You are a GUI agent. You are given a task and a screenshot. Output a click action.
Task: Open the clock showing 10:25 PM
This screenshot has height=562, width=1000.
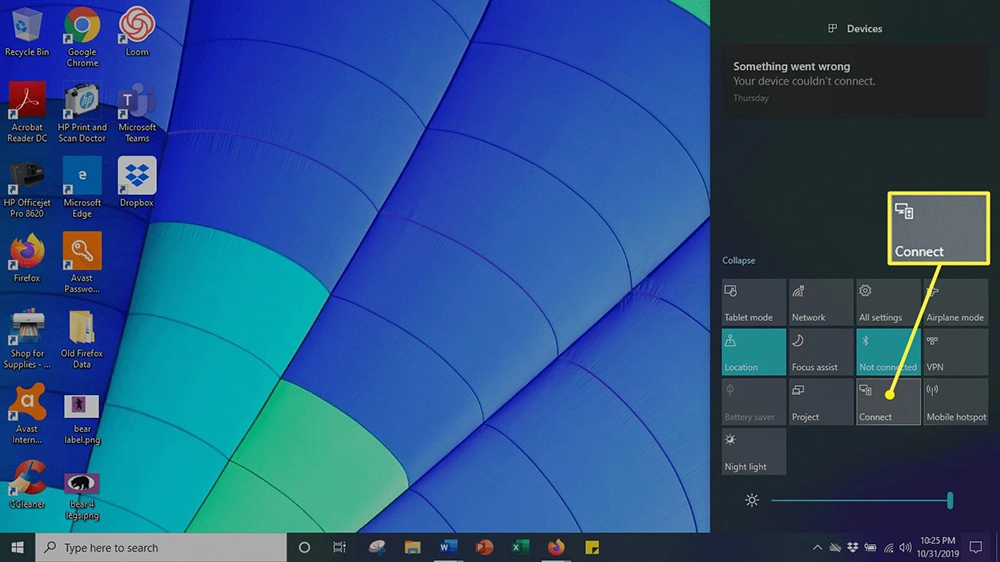tap(938, 547)
